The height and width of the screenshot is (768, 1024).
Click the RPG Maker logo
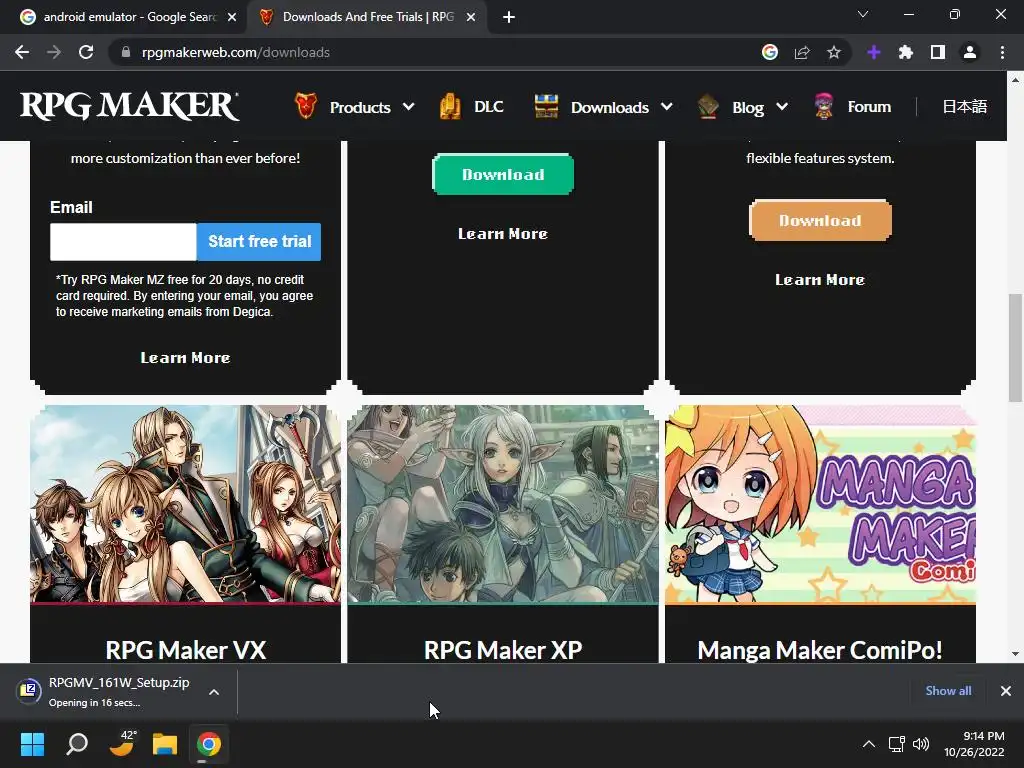(129, 106)
